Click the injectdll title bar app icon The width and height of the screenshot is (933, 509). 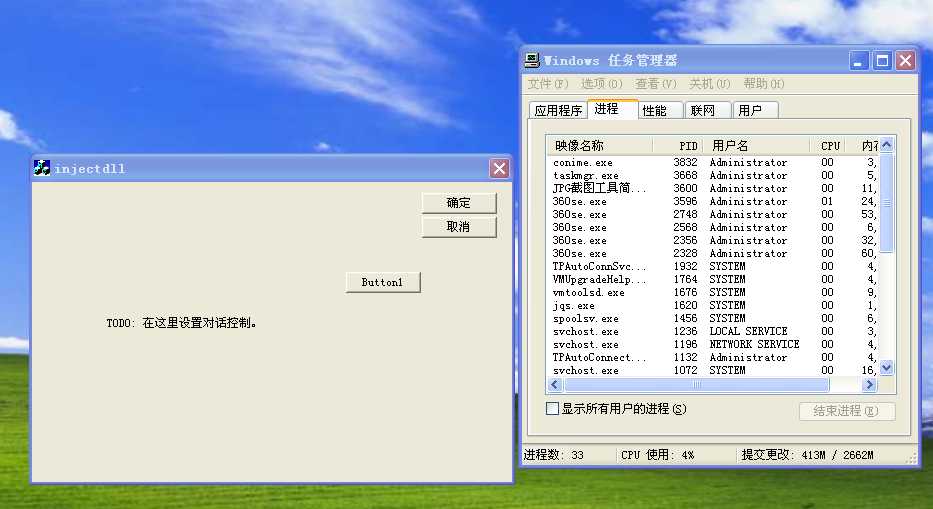click(x=42, y=168)
